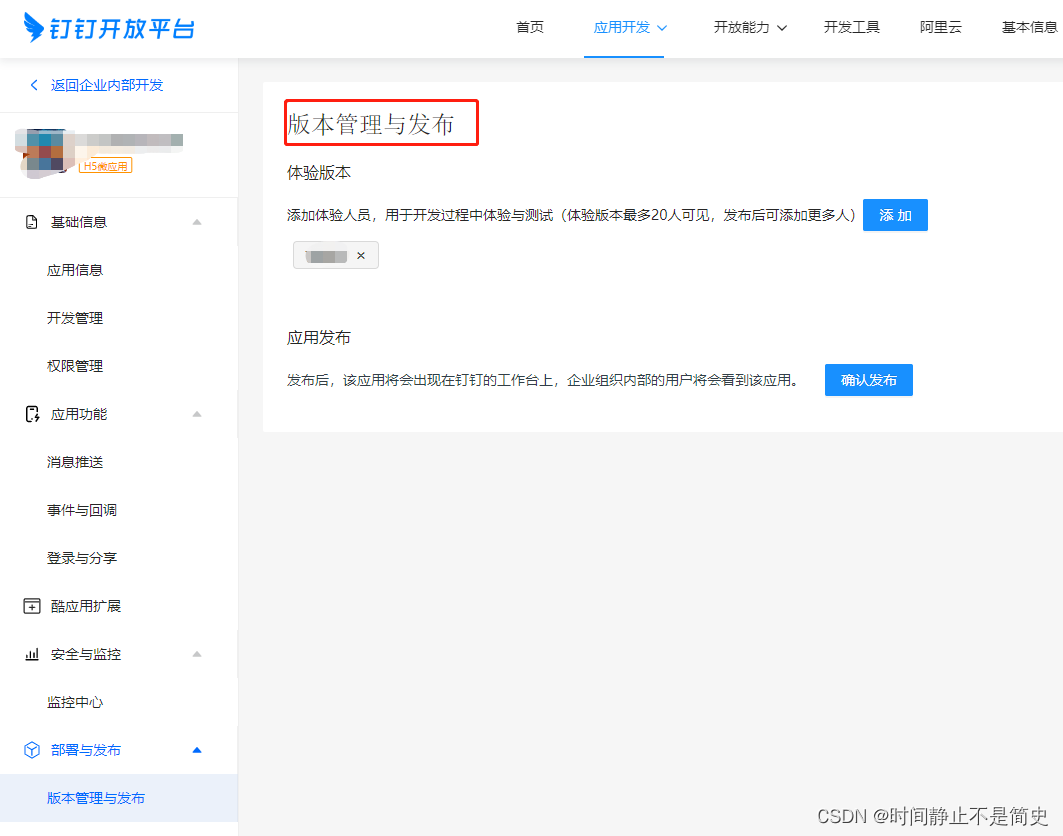This screenshot has height=836, width=1063.
Task: Click the 安全与监控 chart icon
Action: pos(30,653)
